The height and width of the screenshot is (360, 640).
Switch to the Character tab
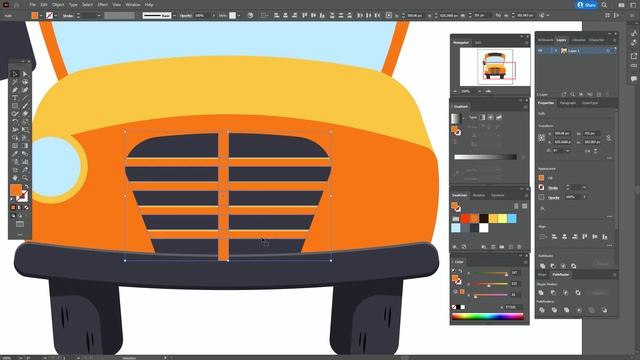[596, 40]
